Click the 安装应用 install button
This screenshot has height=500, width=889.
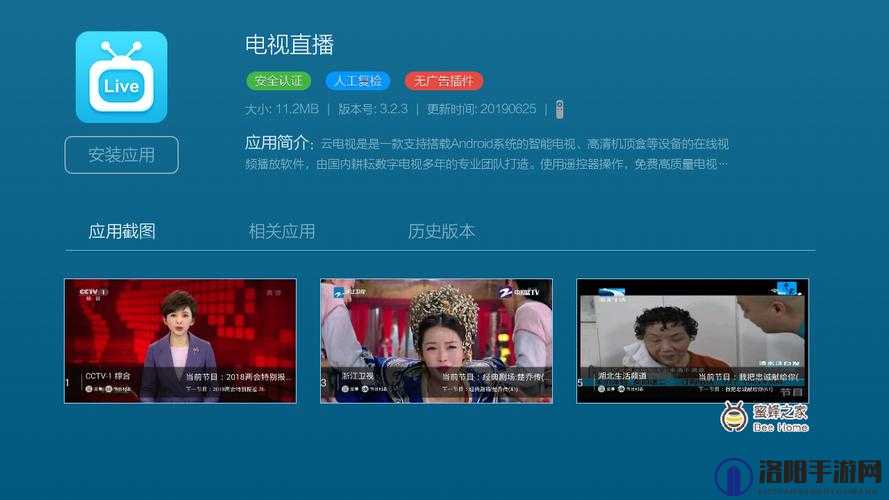(x=121, y=155)
